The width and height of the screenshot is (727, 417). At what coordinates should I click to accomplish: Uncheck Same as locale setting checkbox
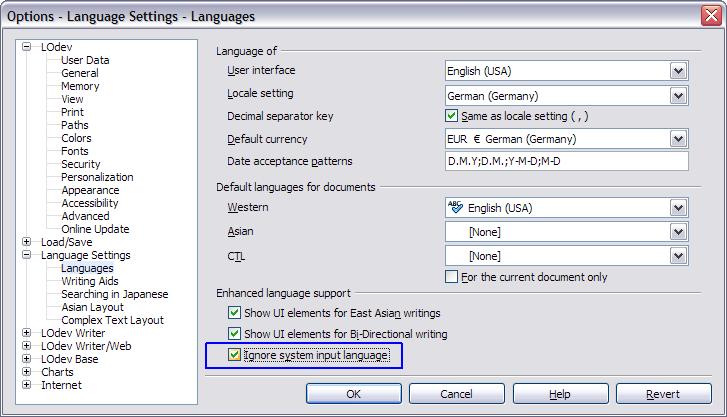pyautogui.click(x=451, y=115)
